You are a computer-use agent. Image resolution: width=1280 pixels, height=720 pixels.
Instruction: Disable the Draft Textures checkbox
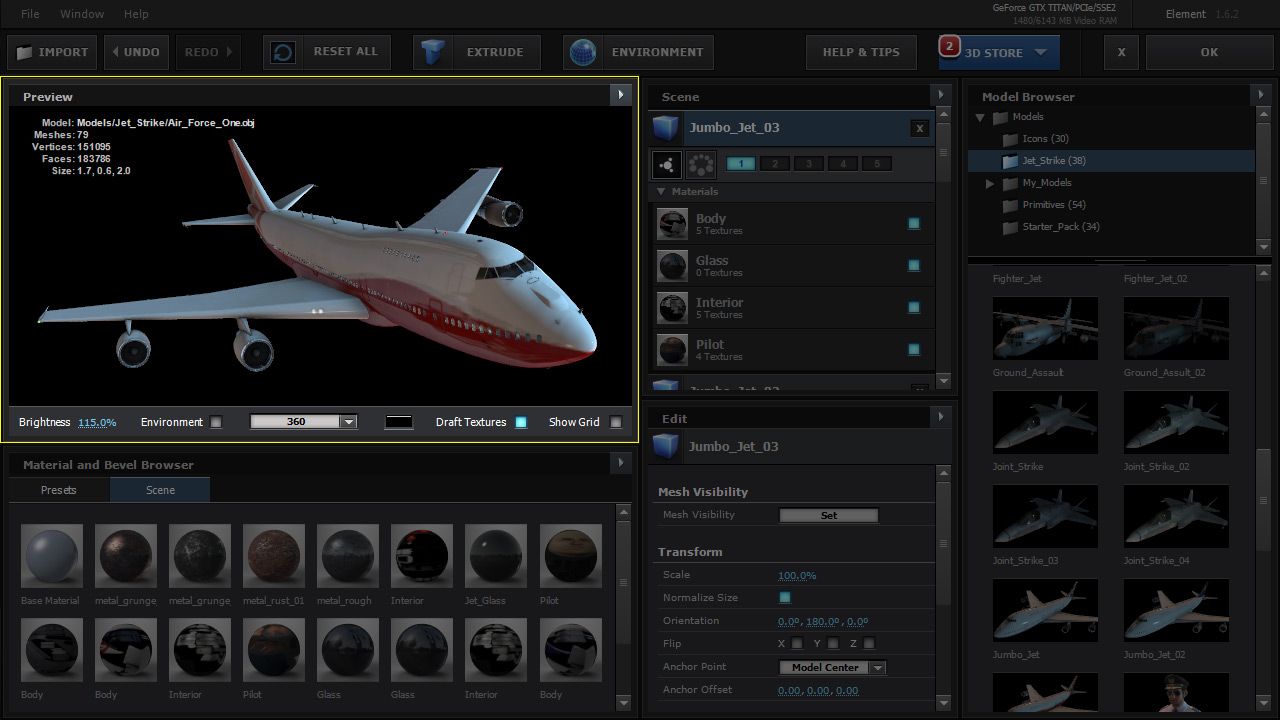(x=521, y=422)
